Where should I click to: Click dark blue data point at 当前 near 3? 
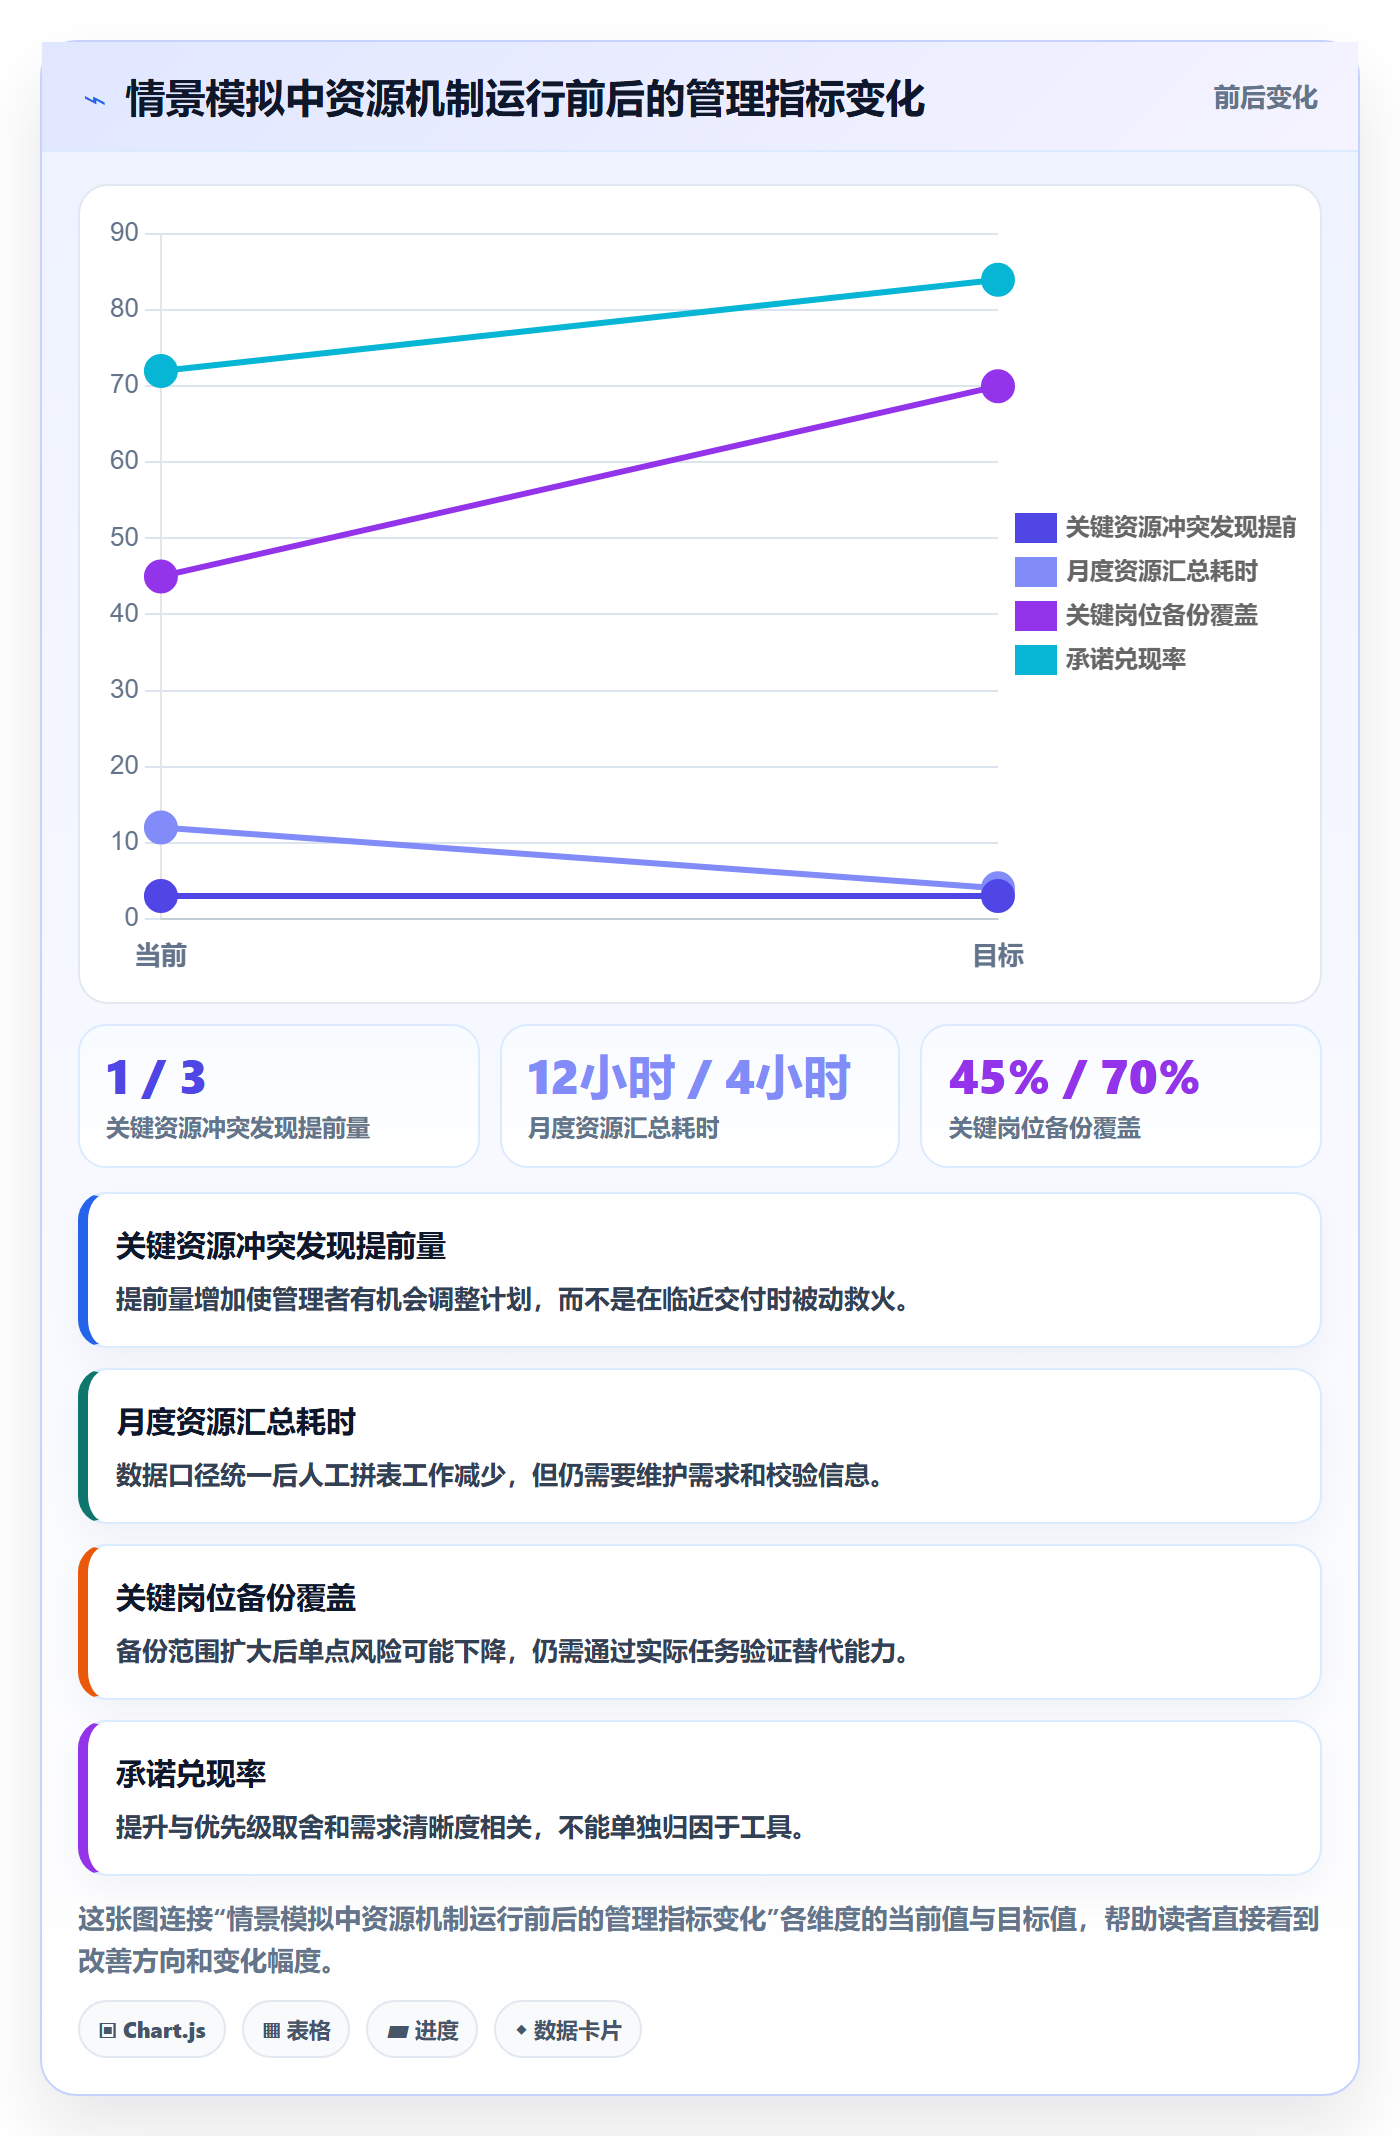161,896
